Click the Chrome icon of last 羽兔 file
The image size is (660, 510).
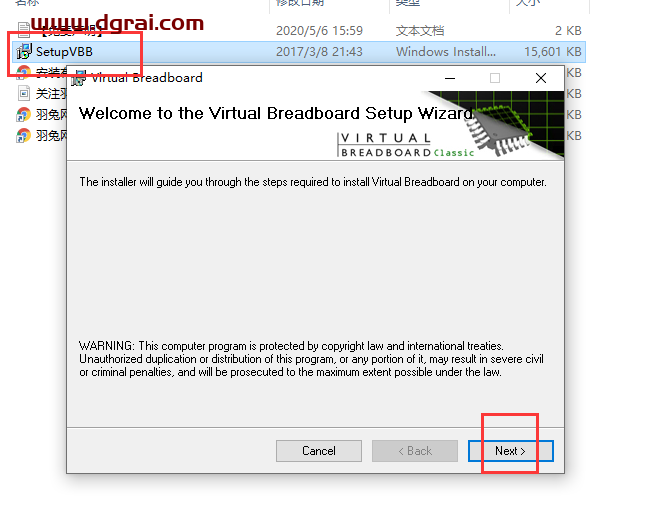pyautogui.click(x=23, y=135)
